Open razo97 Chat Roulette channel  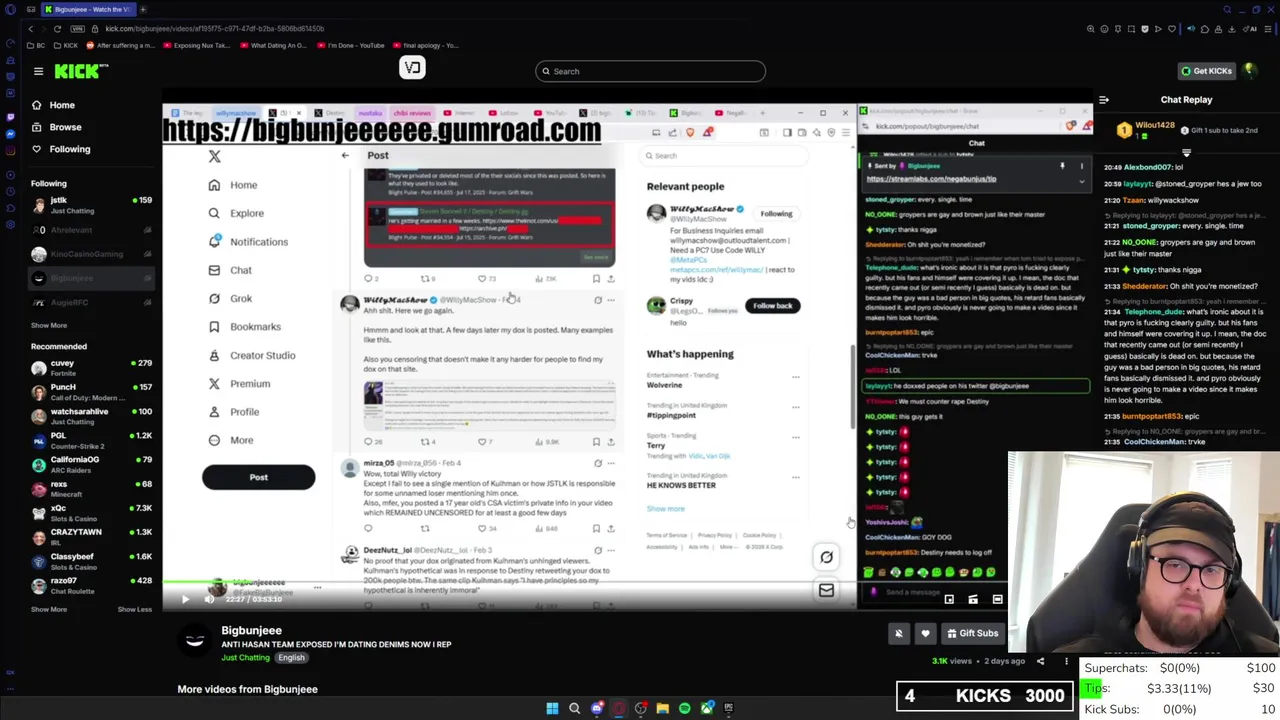tap(91, 585)
